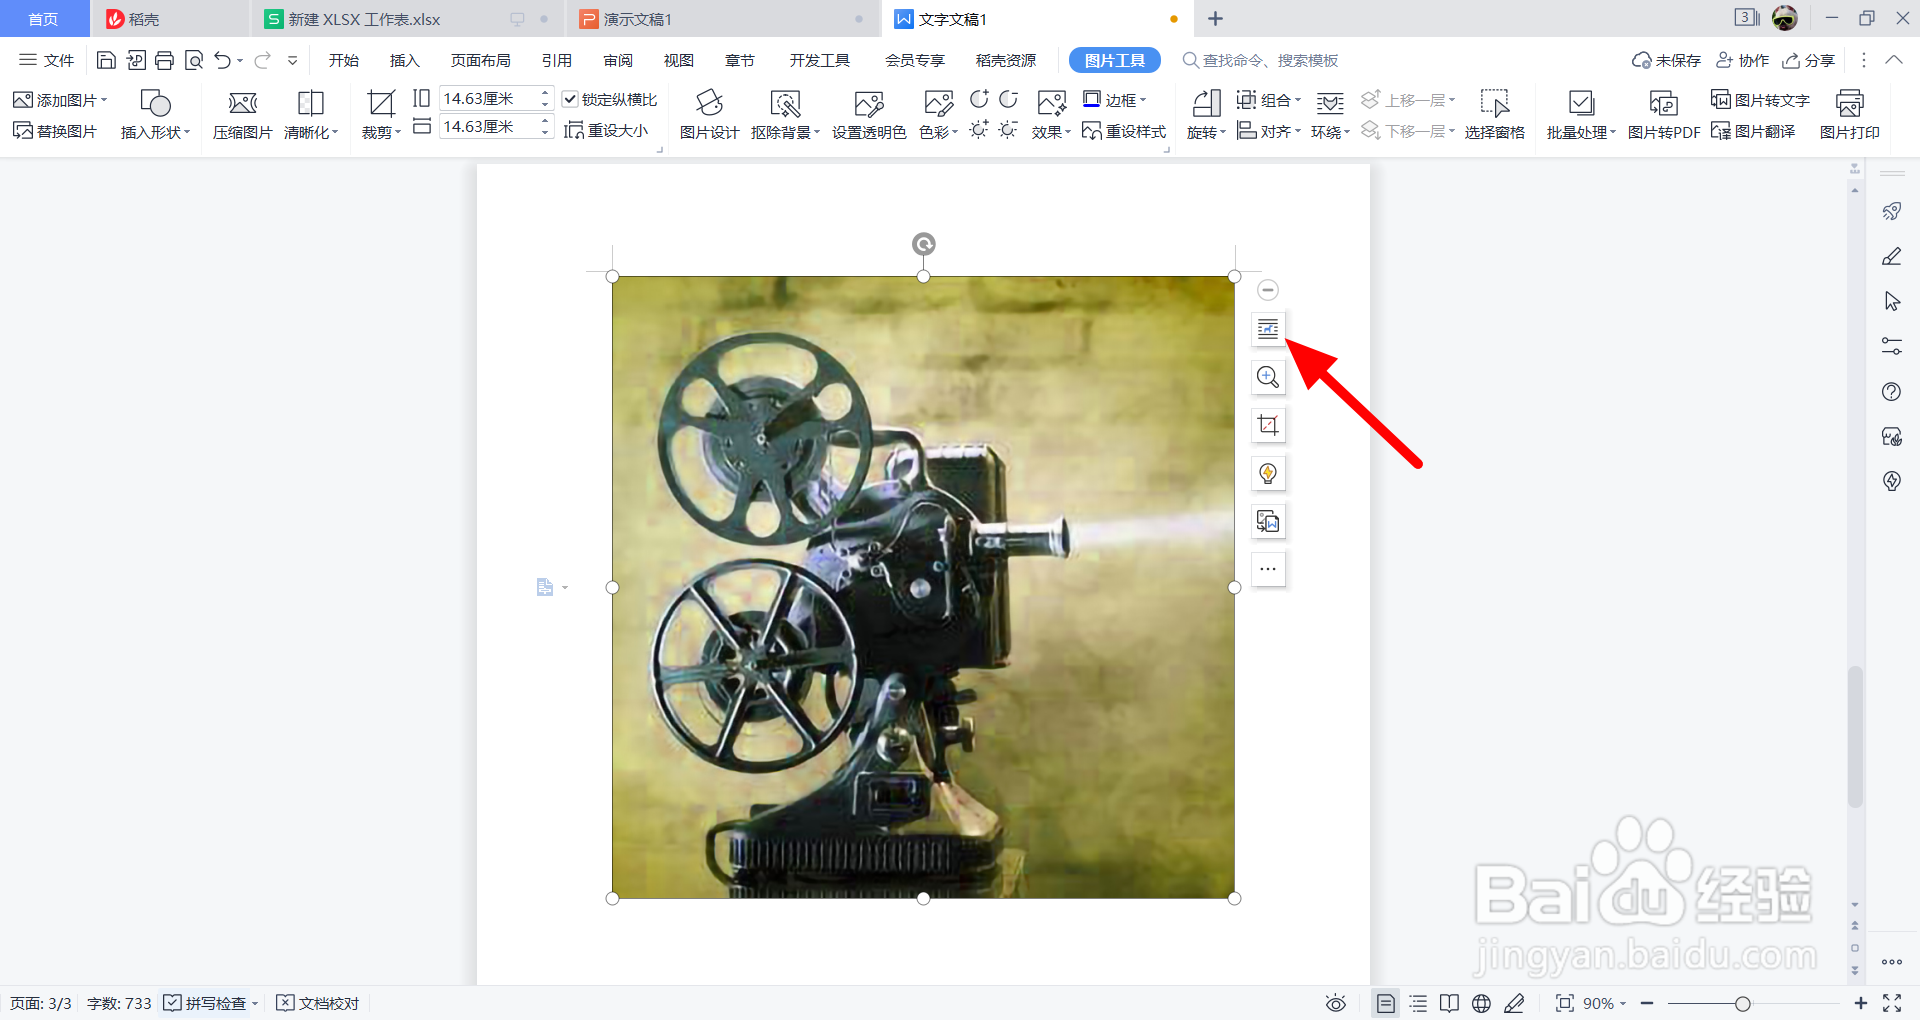The height and width of the screenshot is (1020, 1920).
Task: Click 分享 share button
Action: (1808, 61)
